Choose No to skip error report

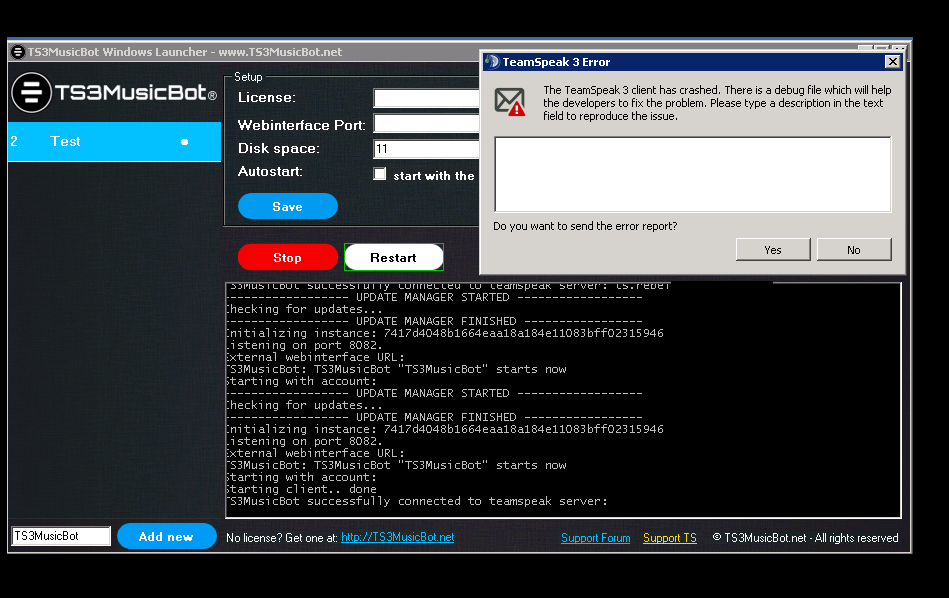coord(854,249)
